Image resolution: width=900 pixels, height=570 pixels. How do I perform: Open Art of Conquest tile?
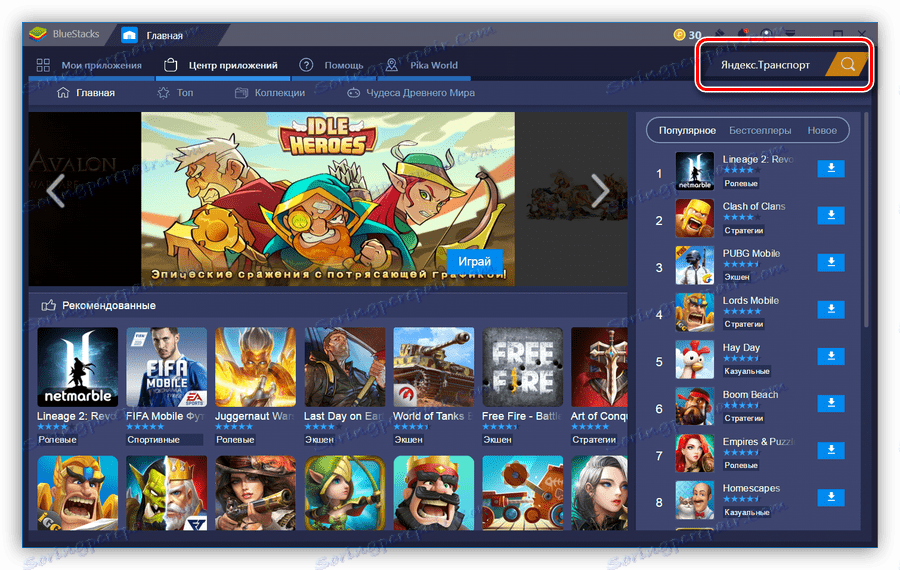click(x=599, y=367)
